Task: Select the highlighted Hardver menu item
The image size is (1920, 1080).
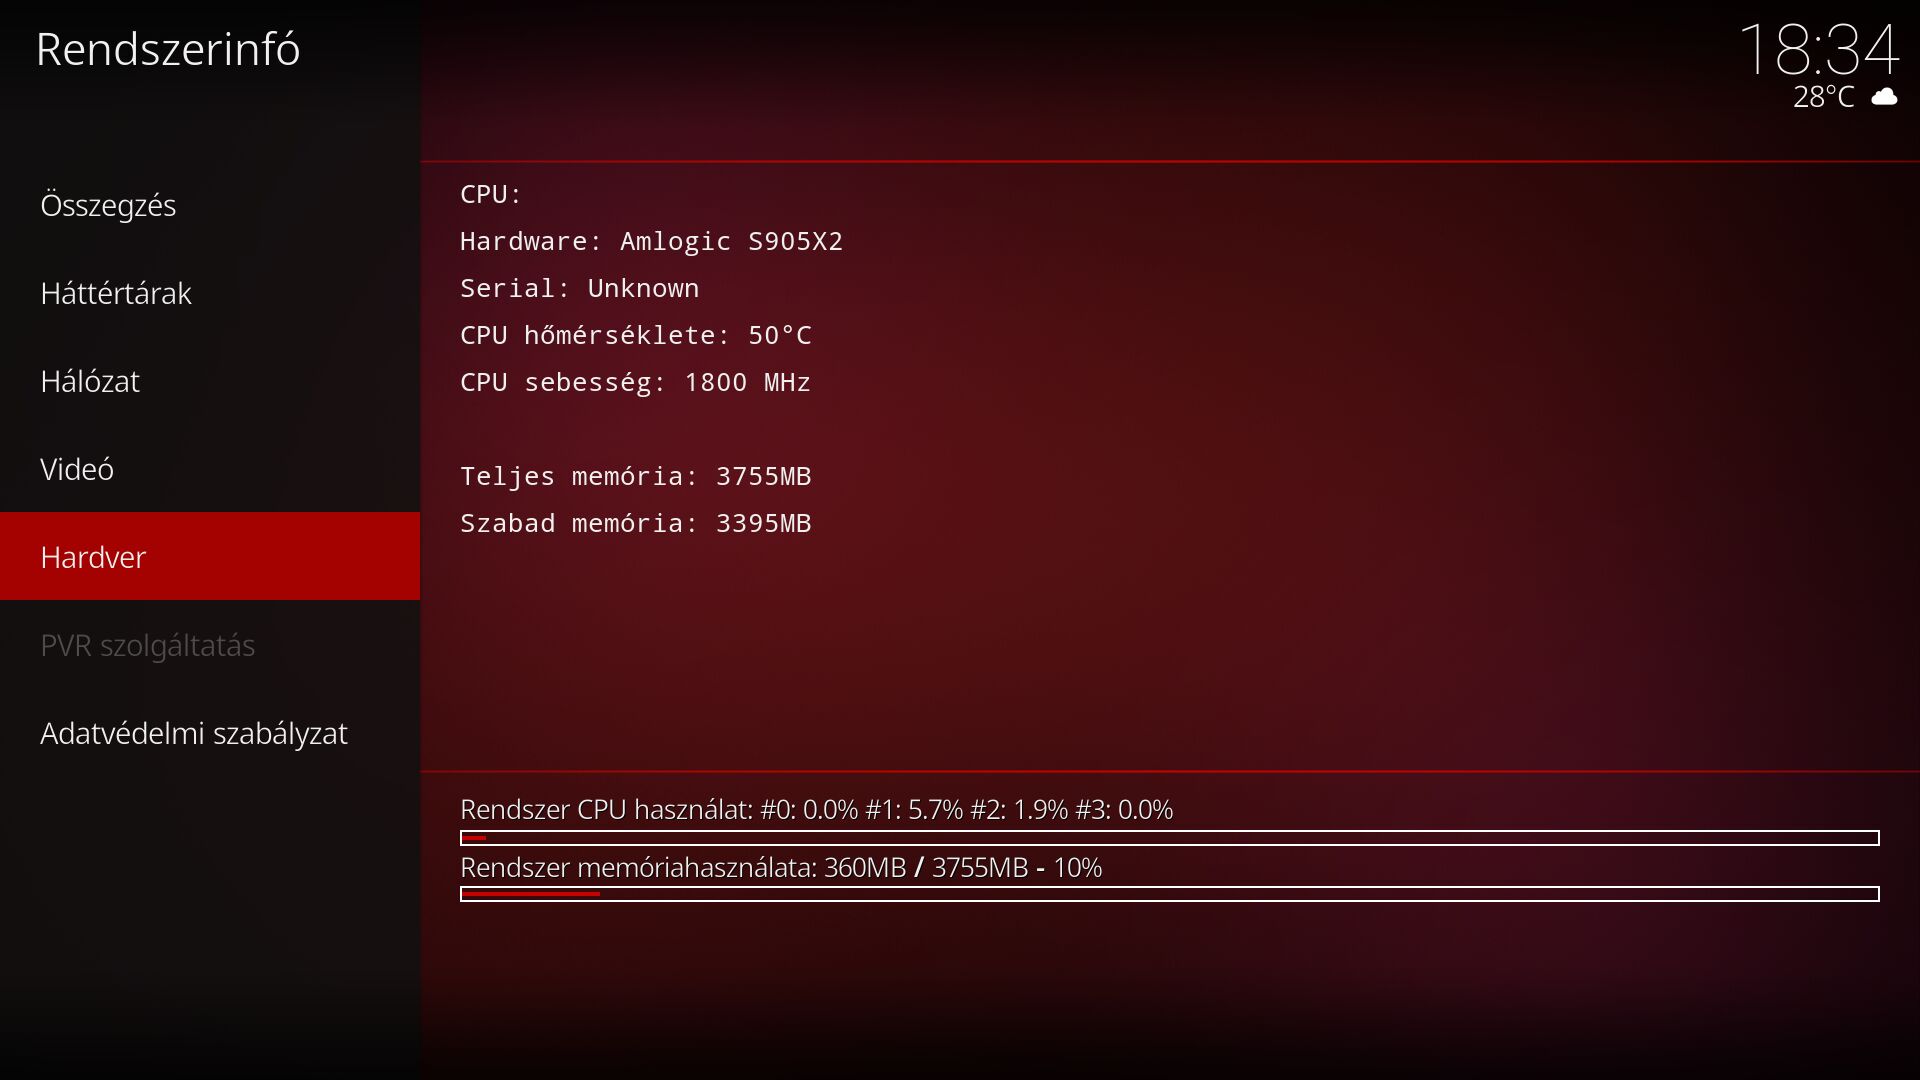Action: pyautogui.click(x=210, y=557)
